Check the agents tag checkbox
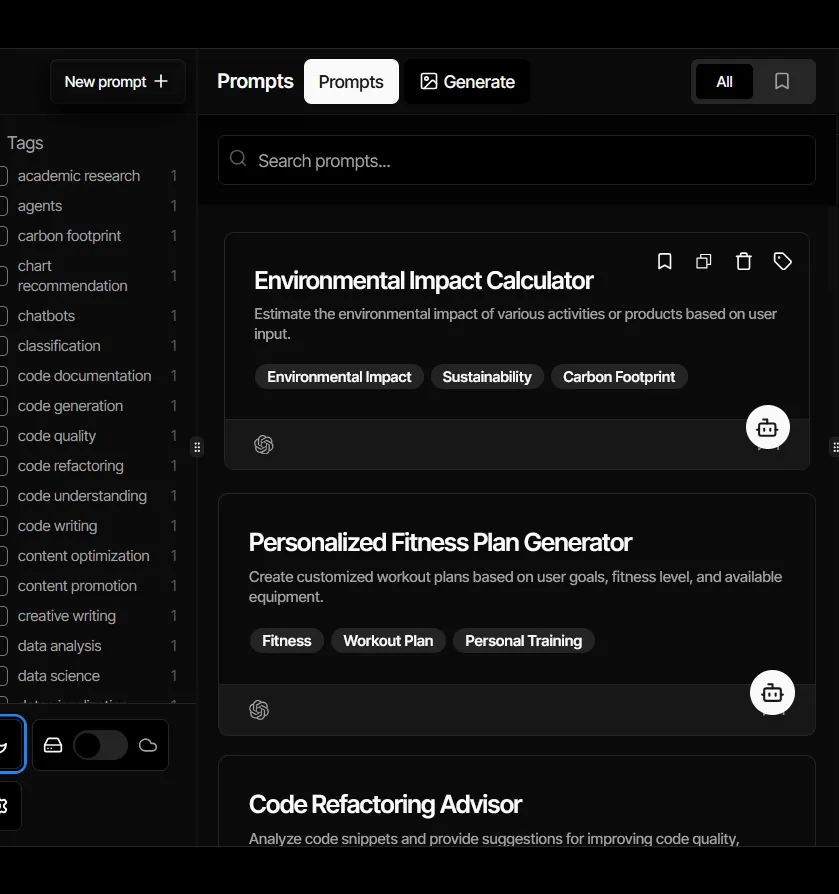Screen dimensions: 839x894 (x=3, y=206)
